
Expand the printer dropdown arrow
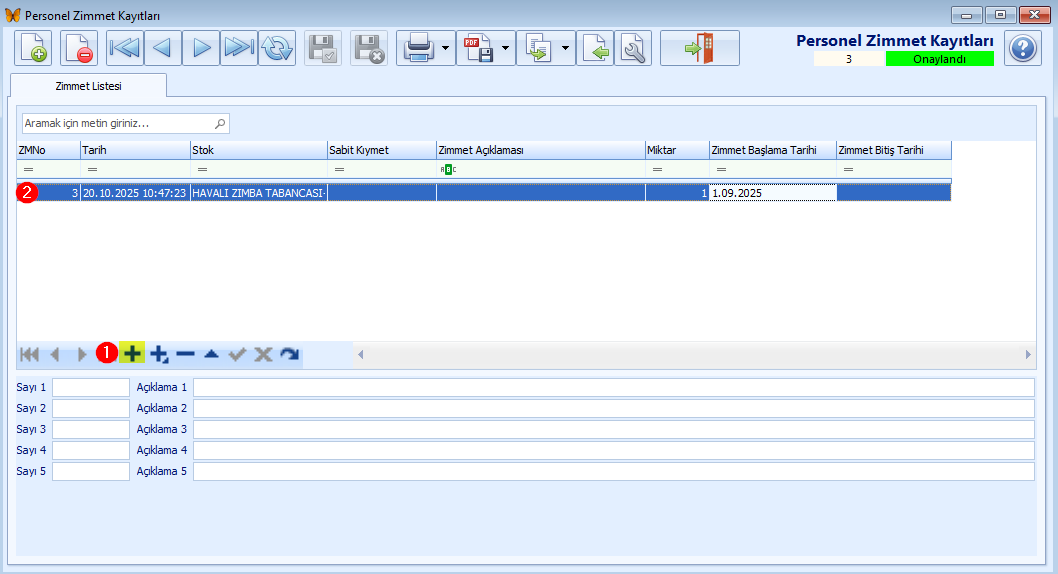pyautogui.click(x=444, y=48)
